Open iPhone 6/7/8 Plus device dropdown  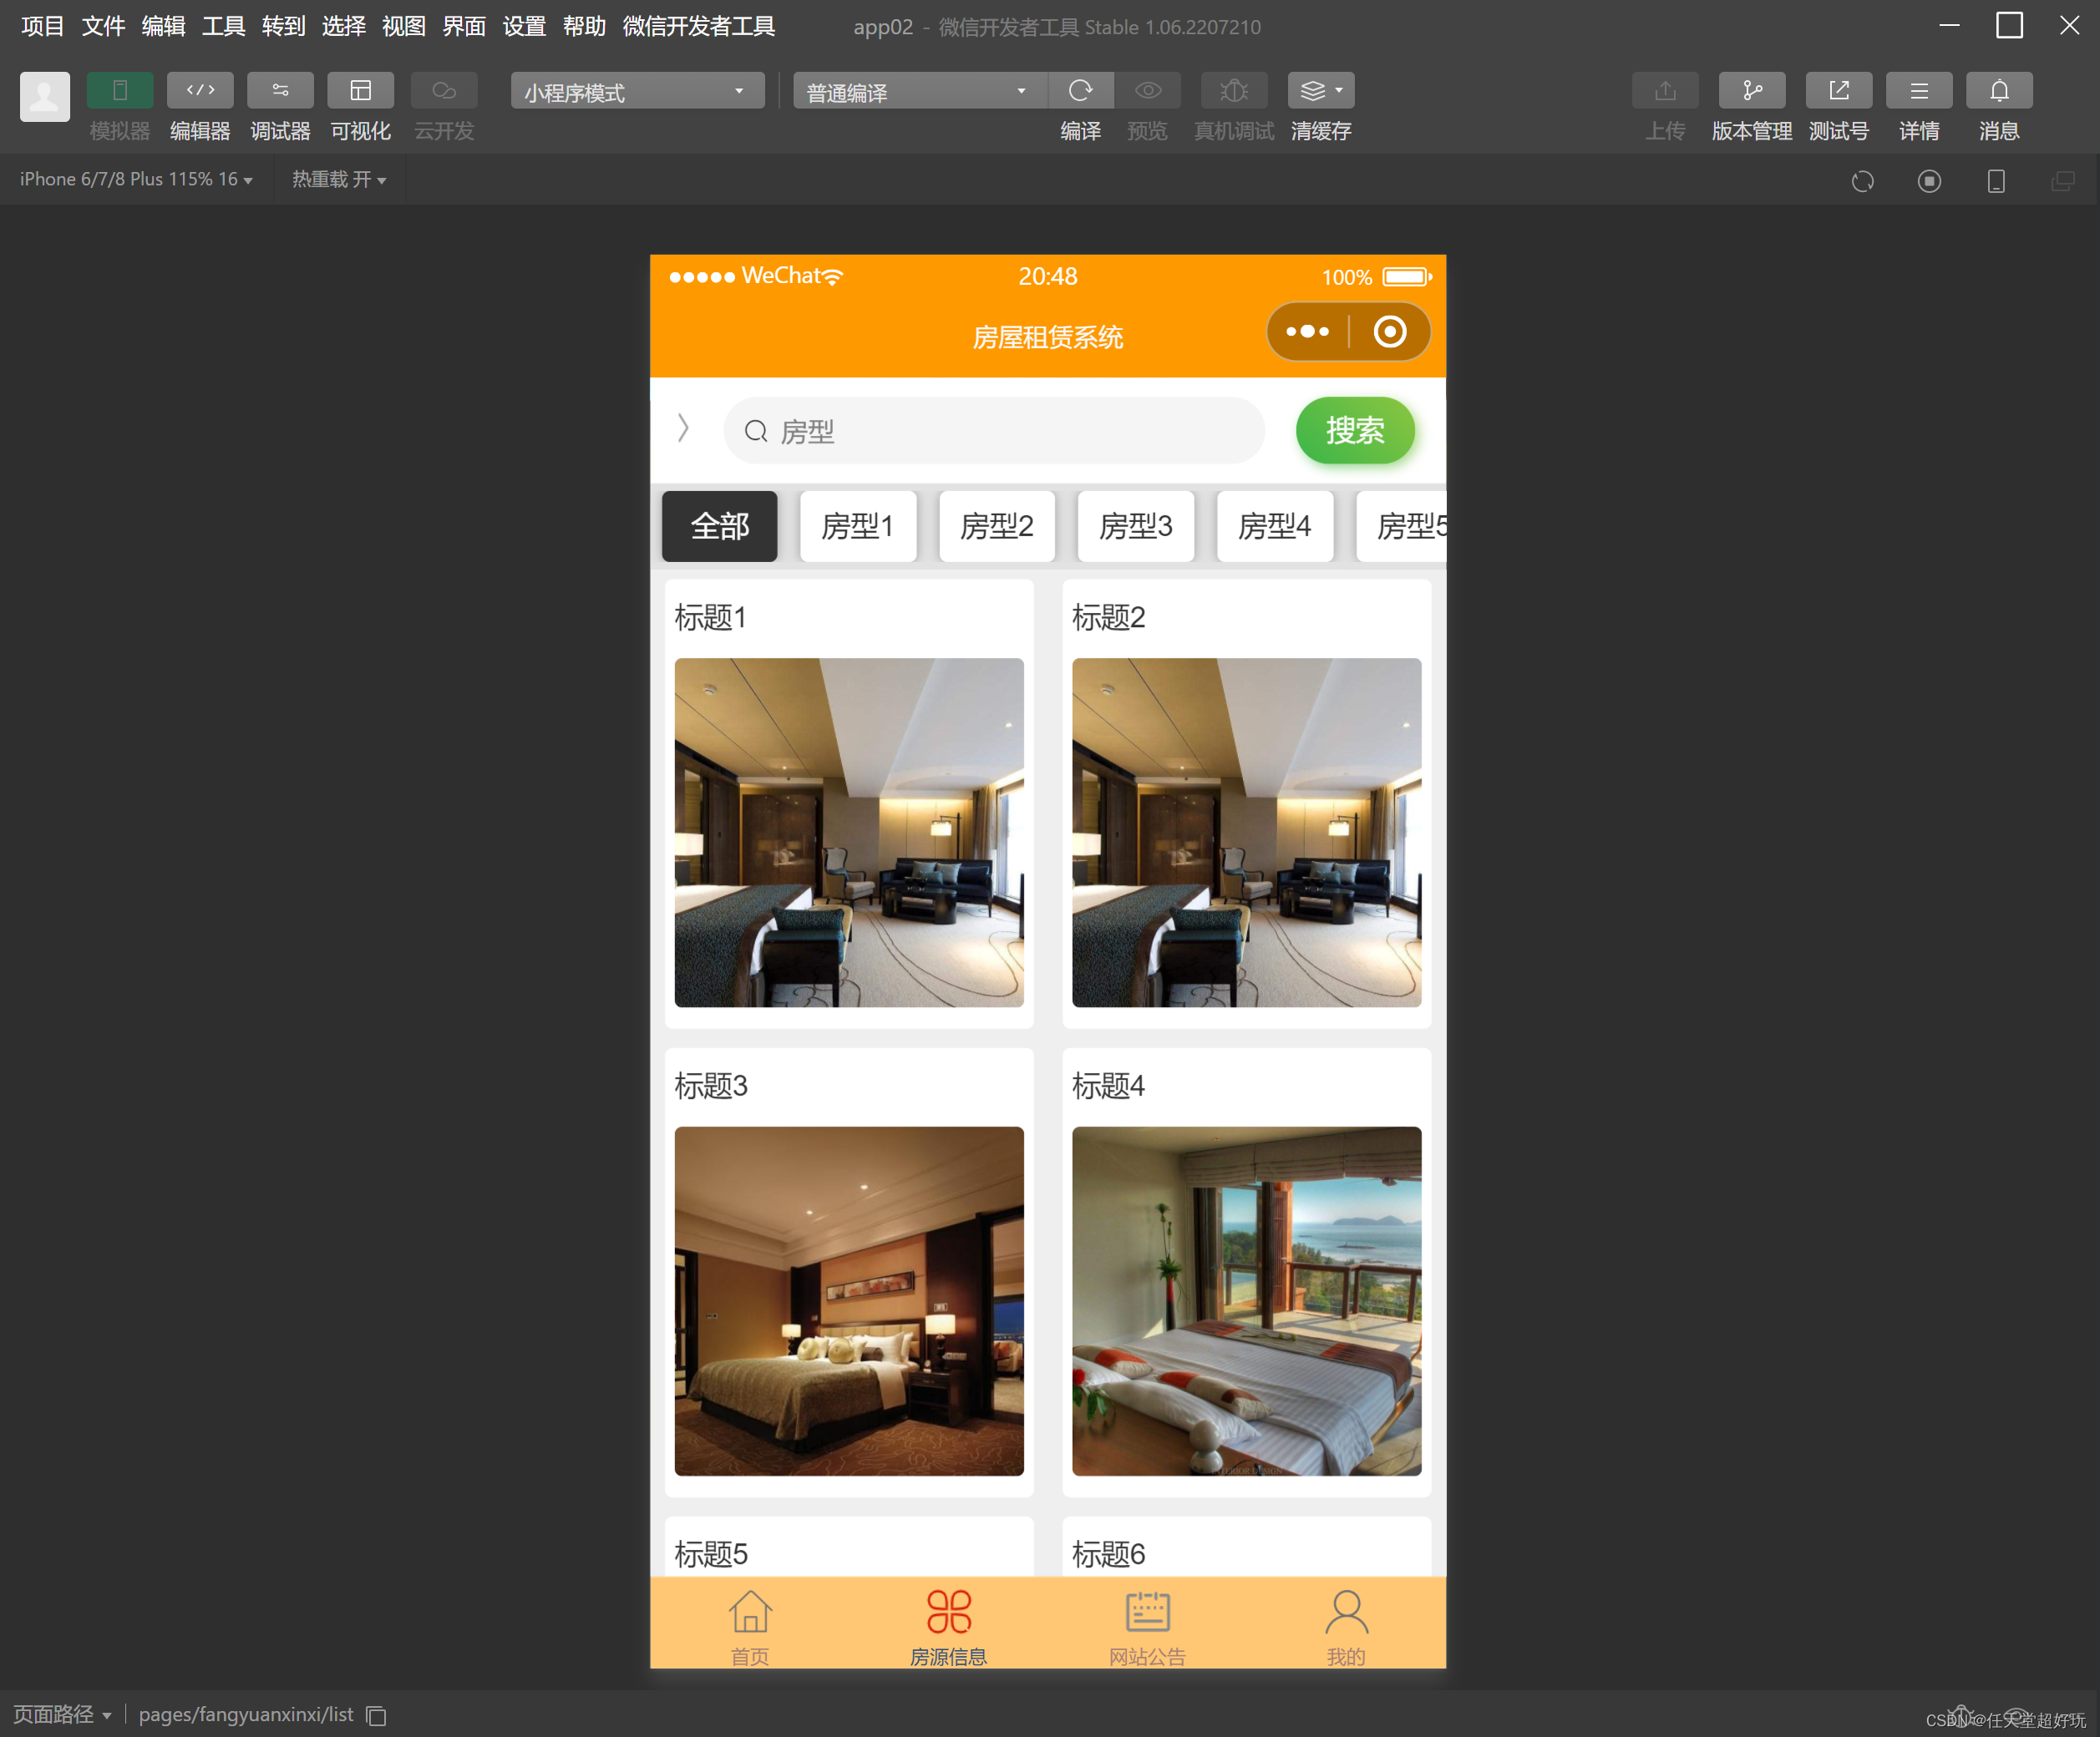[x=136, y=180]
